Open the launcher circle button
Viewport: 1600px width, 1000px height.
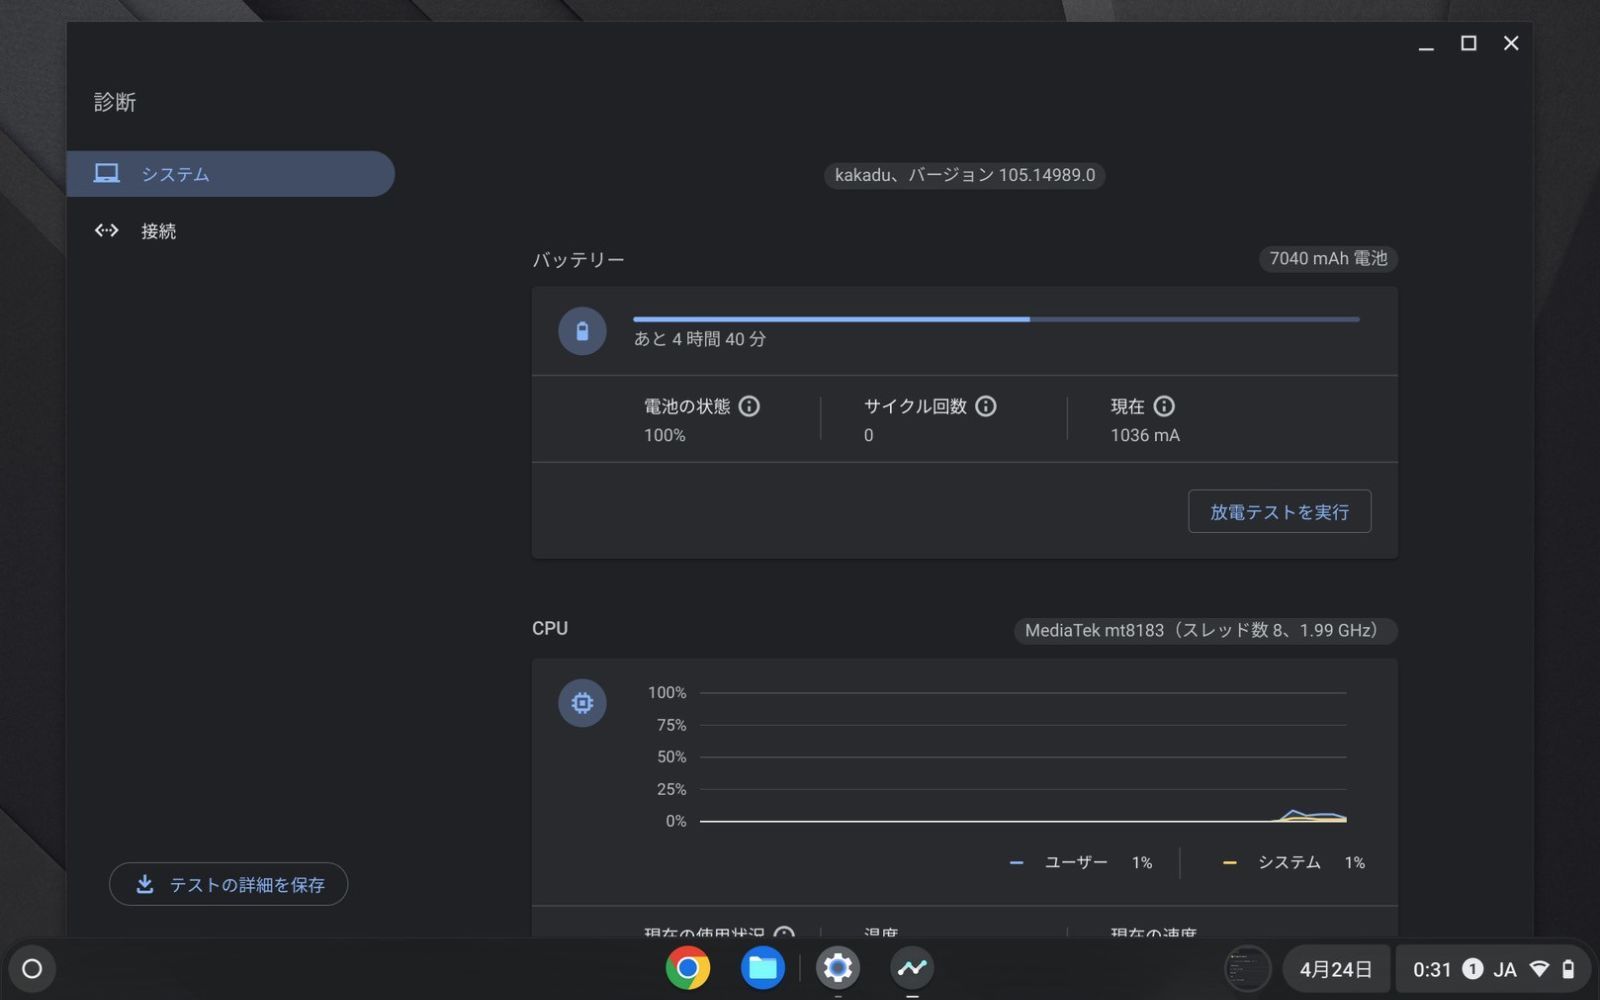click(x=32, y=968)
